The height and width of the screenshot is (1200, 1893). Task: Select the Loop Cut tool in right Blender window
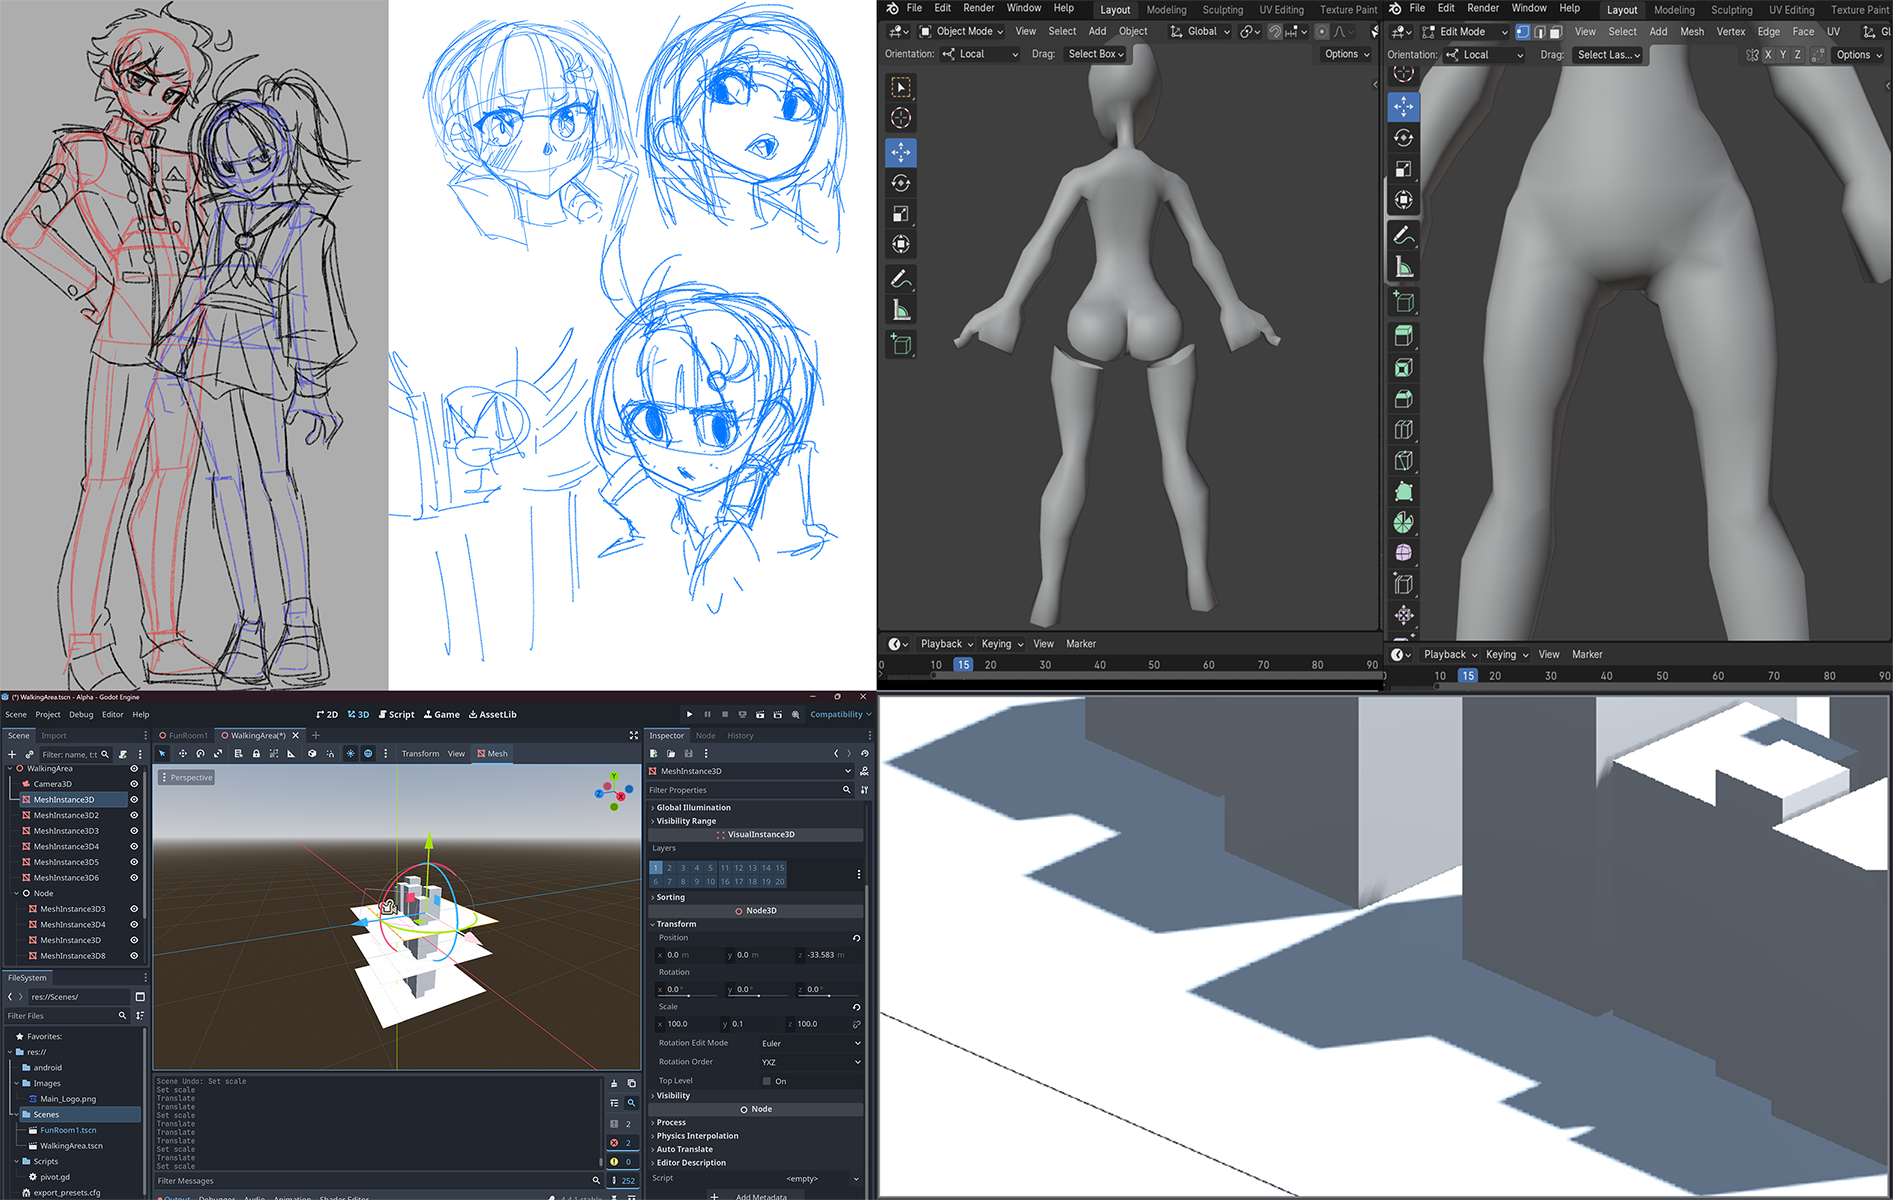click(x=1404, y=430)
